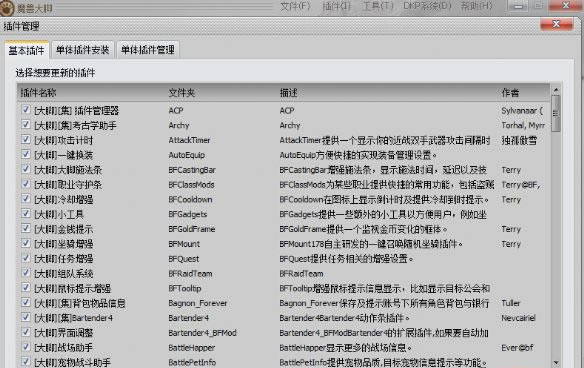
Task: Click the BattlePetInfo folder cell
Action: tap(192, 362)
